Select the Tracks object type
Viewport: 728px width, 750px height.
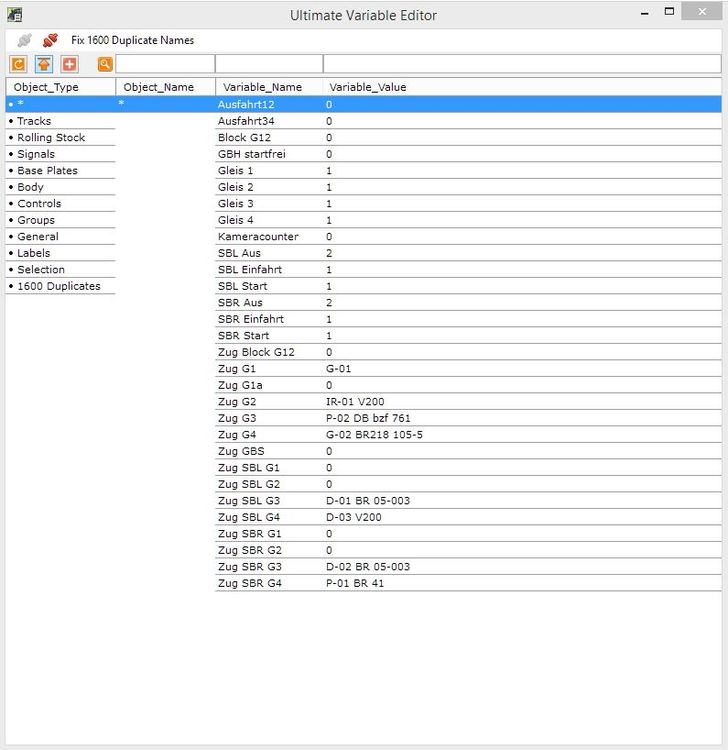coord(34,121)
